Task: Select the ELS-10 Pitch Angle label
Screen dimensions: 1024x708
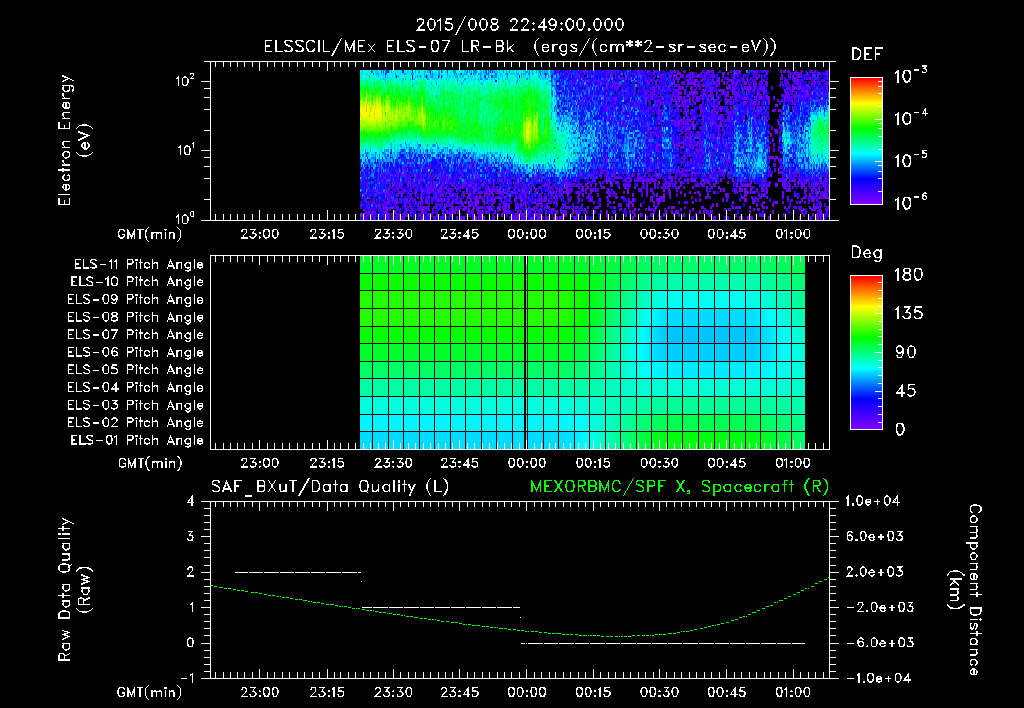Action: [x=137, y=282]
